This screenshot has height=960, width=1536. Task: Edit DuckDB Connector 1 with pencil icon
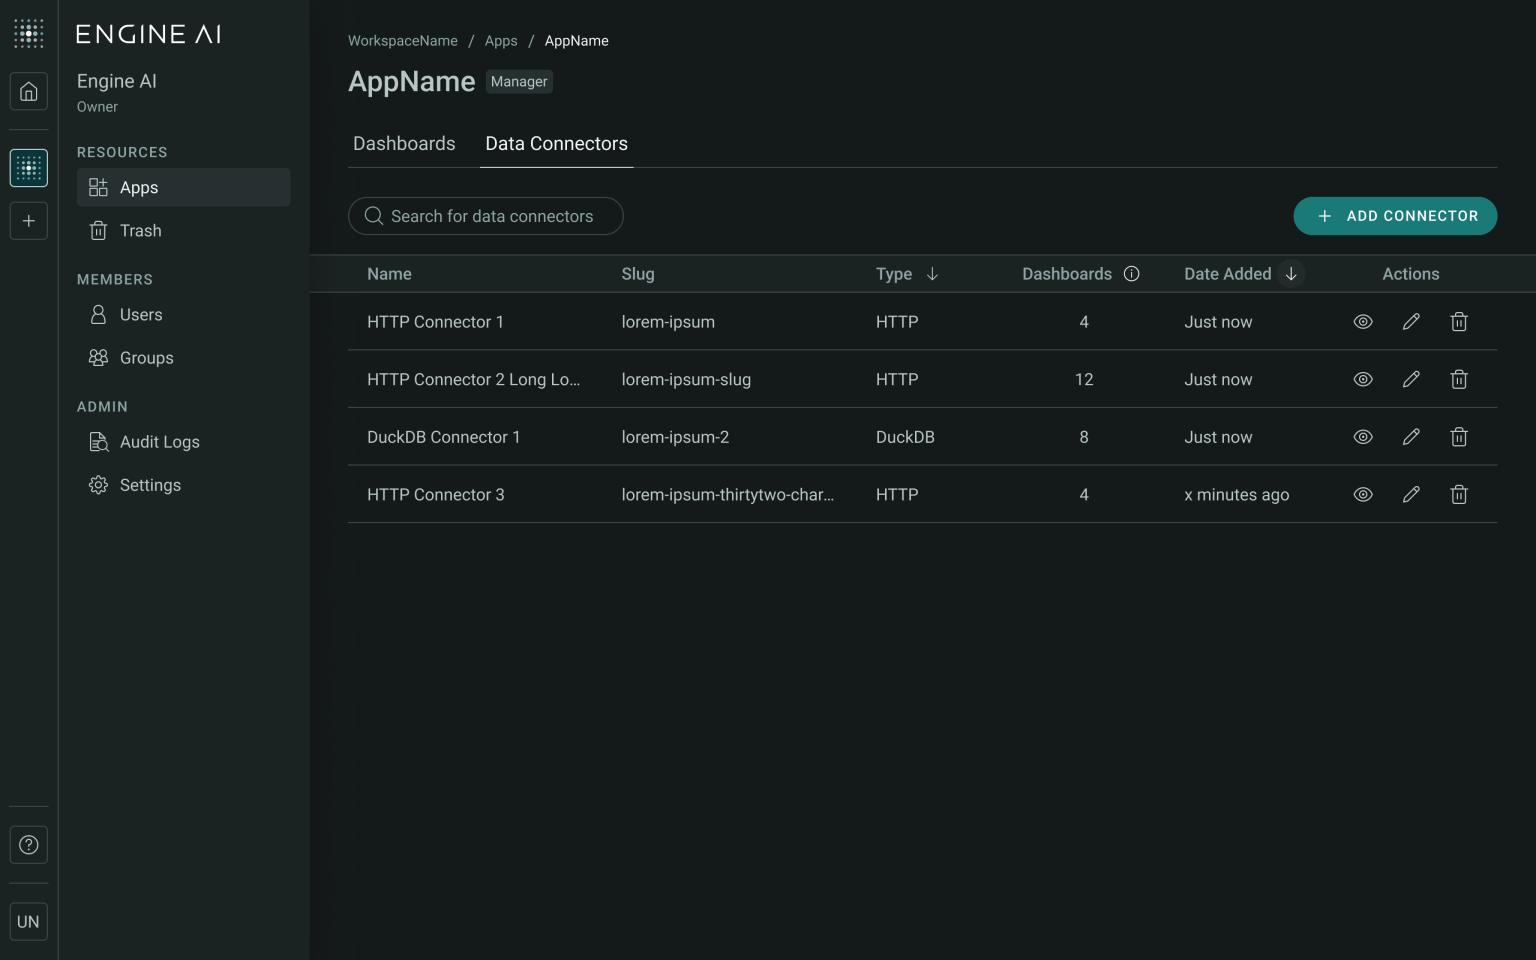[1411, 437]
